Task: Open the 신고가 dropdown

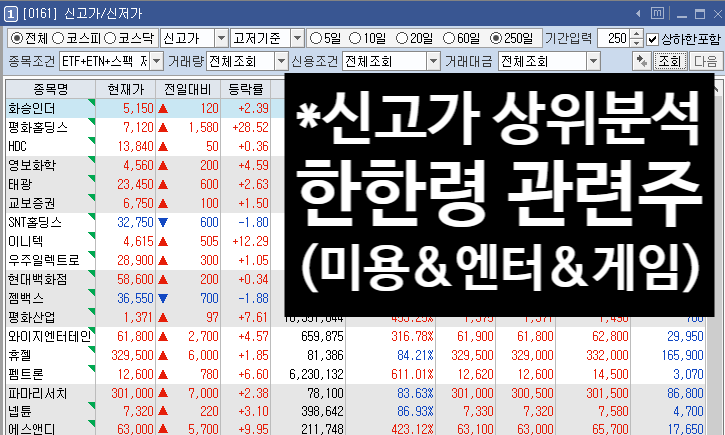Action: (221, 38)
